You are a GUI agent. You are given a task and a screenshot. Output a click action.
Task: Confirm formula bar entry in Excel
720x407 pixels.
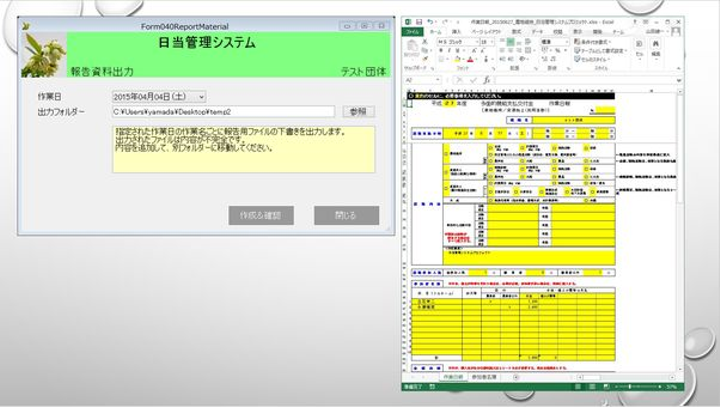[x=473, y=80]
